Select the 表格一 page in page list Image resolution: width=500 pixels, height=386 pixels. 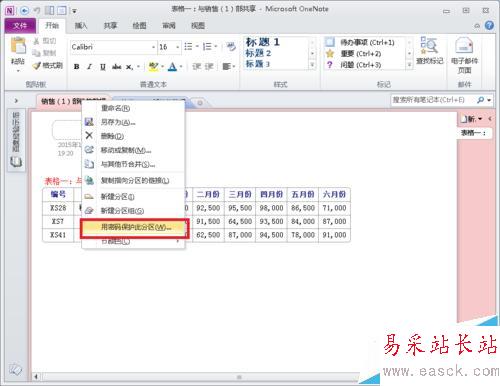[473, 133]
